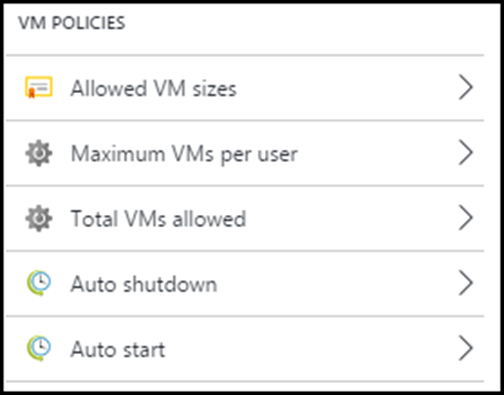Screen dimensions: 504x395
Task: Select the Maximum VMs per user label
Action: [x=184, y=154]
